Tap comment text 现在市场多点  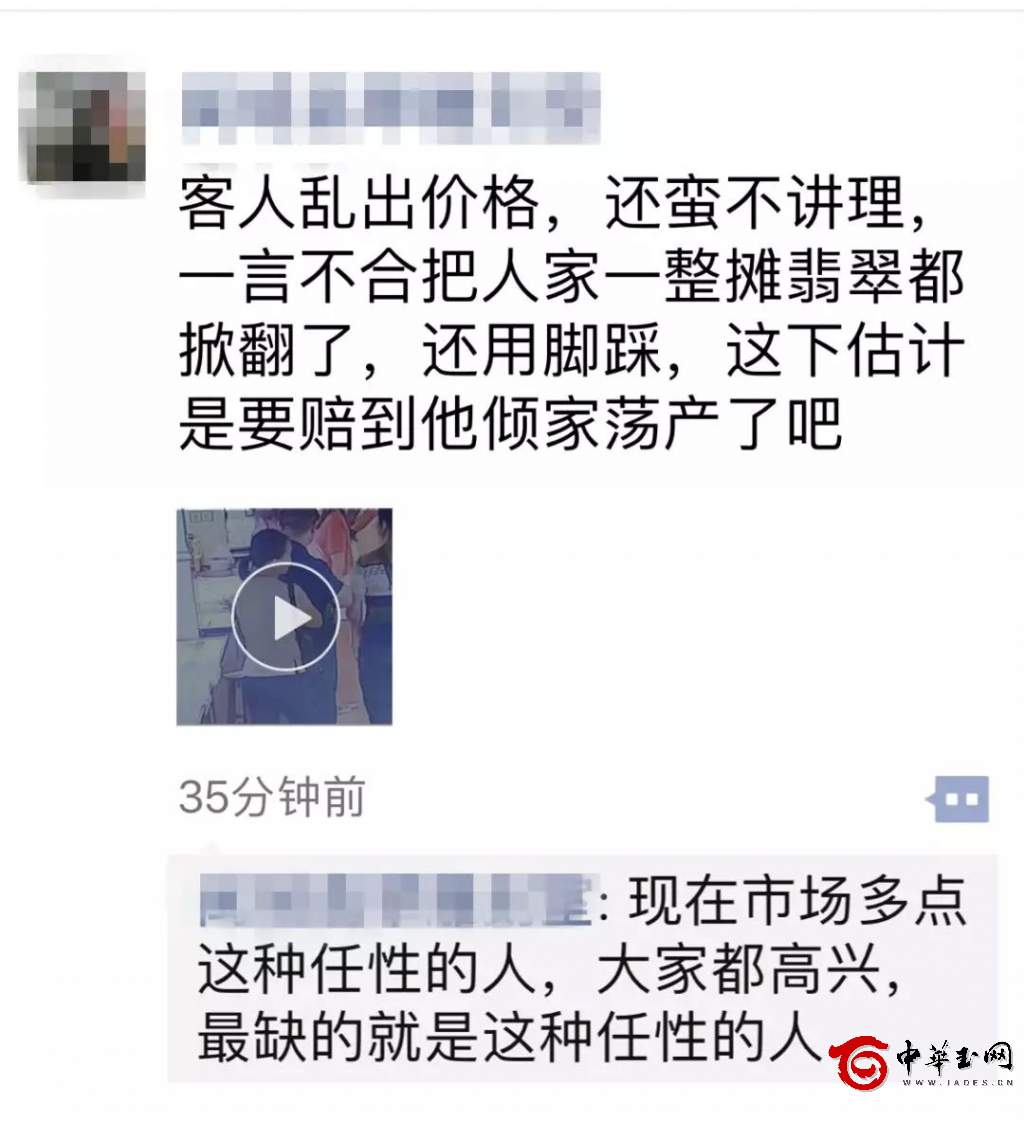[x=798, y=900]
